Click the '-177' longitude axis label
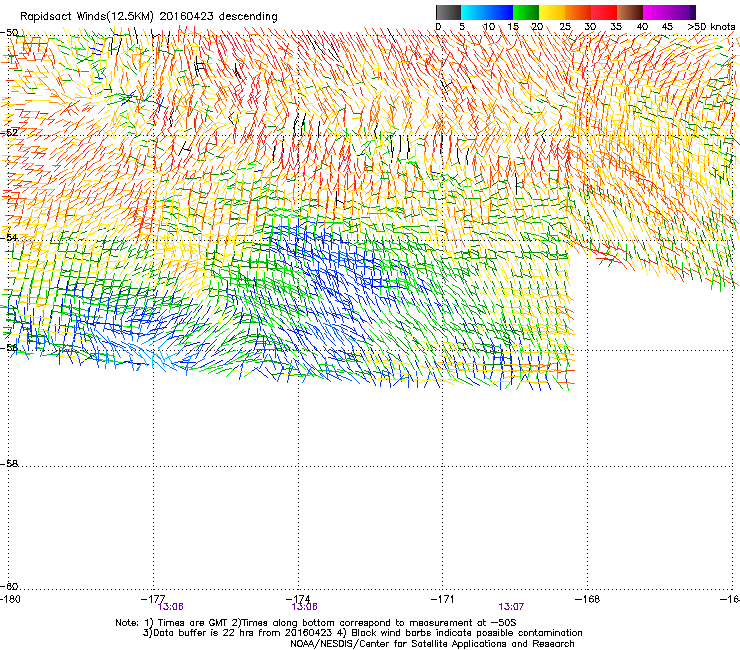740x650 pixels. click(x=153, y=599)
